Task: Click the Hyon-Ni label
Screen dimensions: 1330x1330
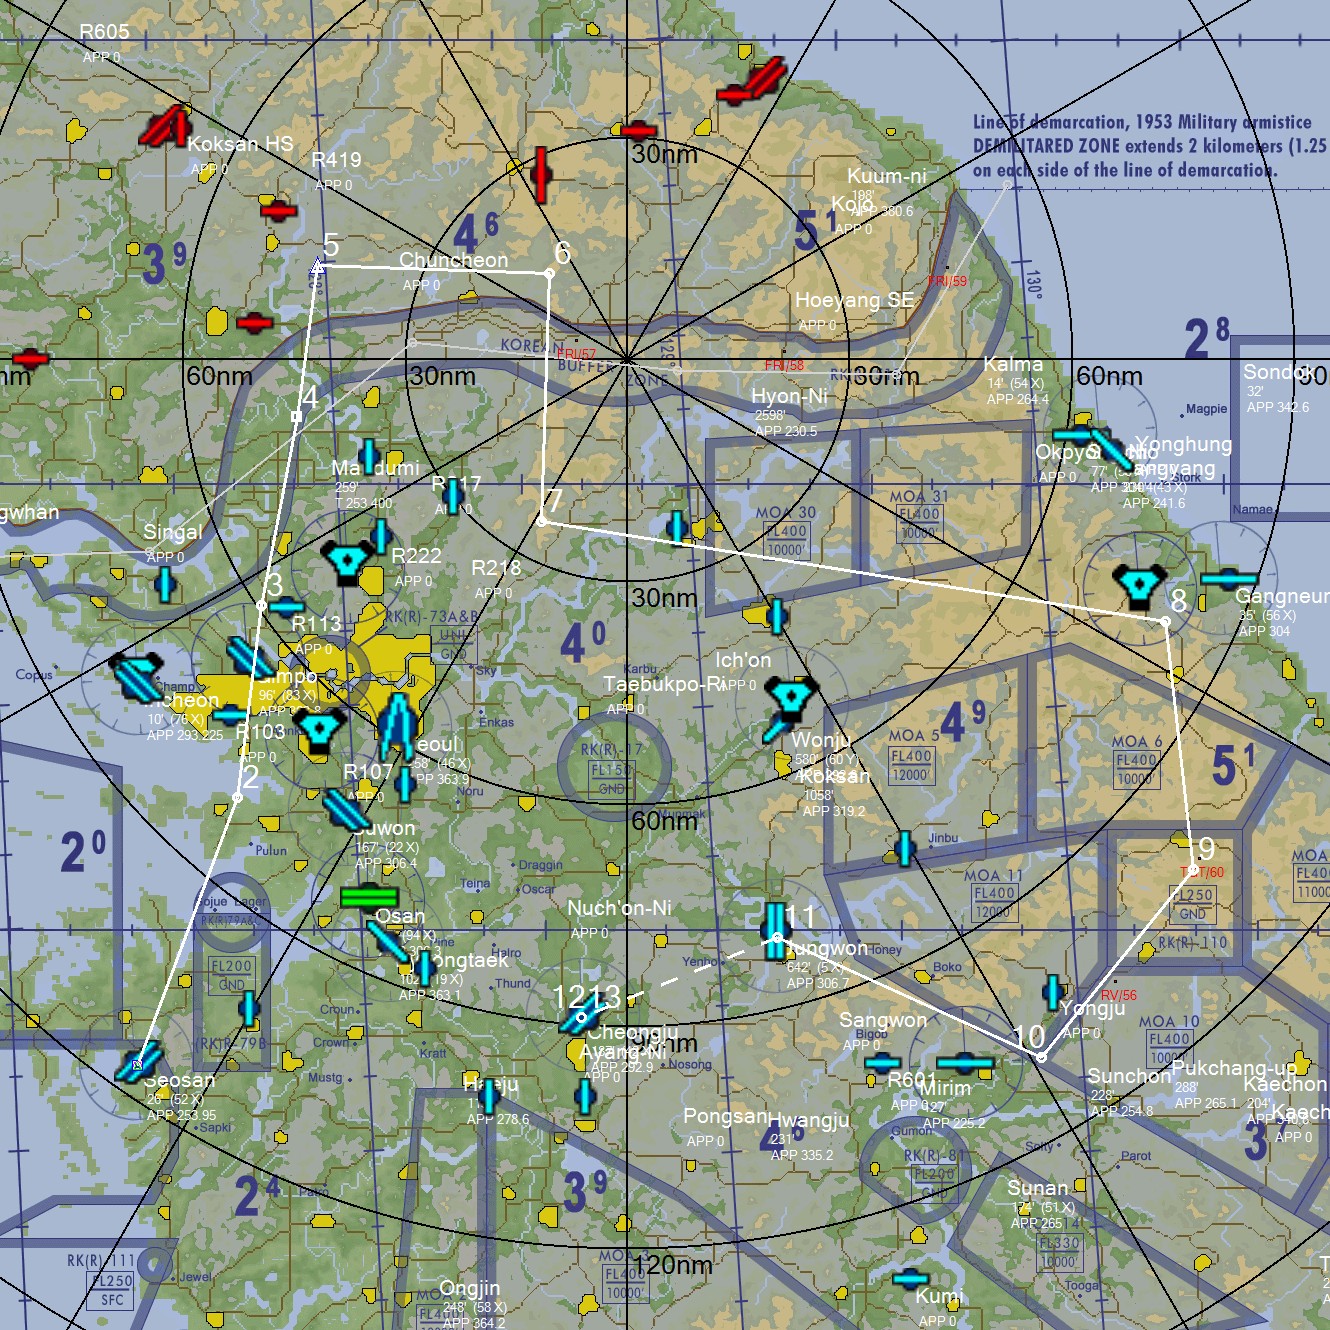Action: 789,396
